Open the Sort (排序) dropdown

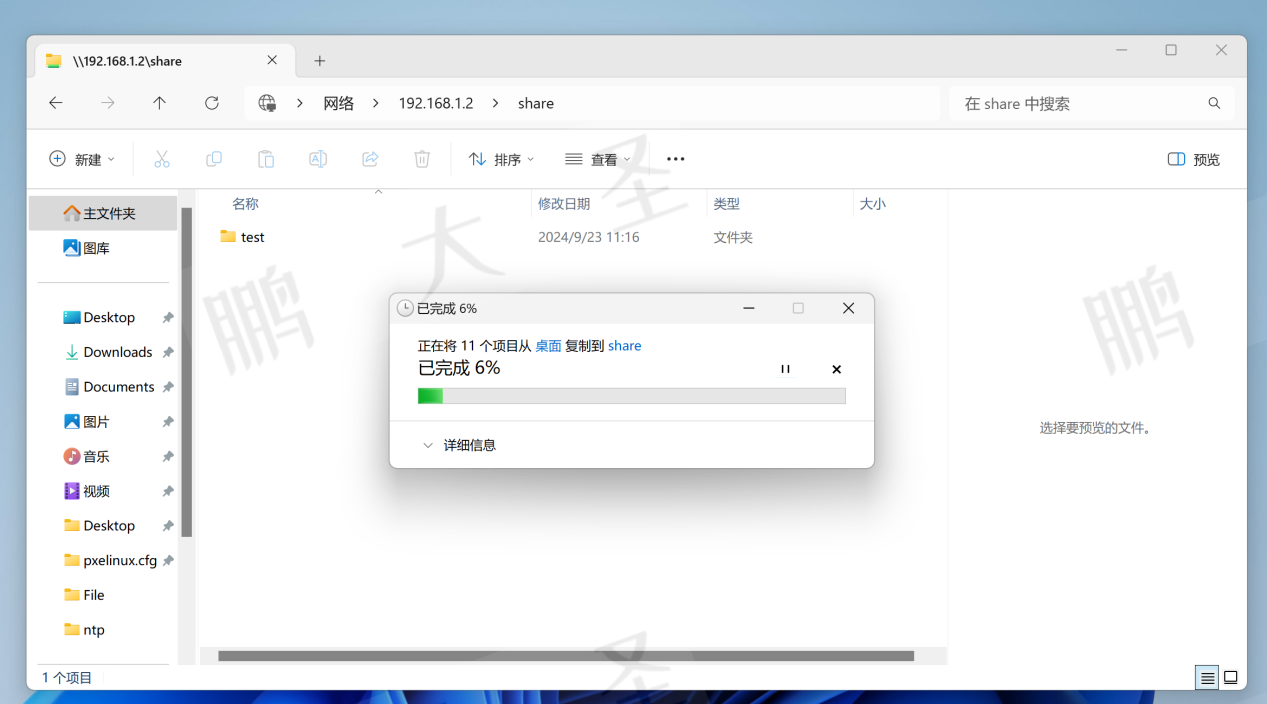point(502,159)
